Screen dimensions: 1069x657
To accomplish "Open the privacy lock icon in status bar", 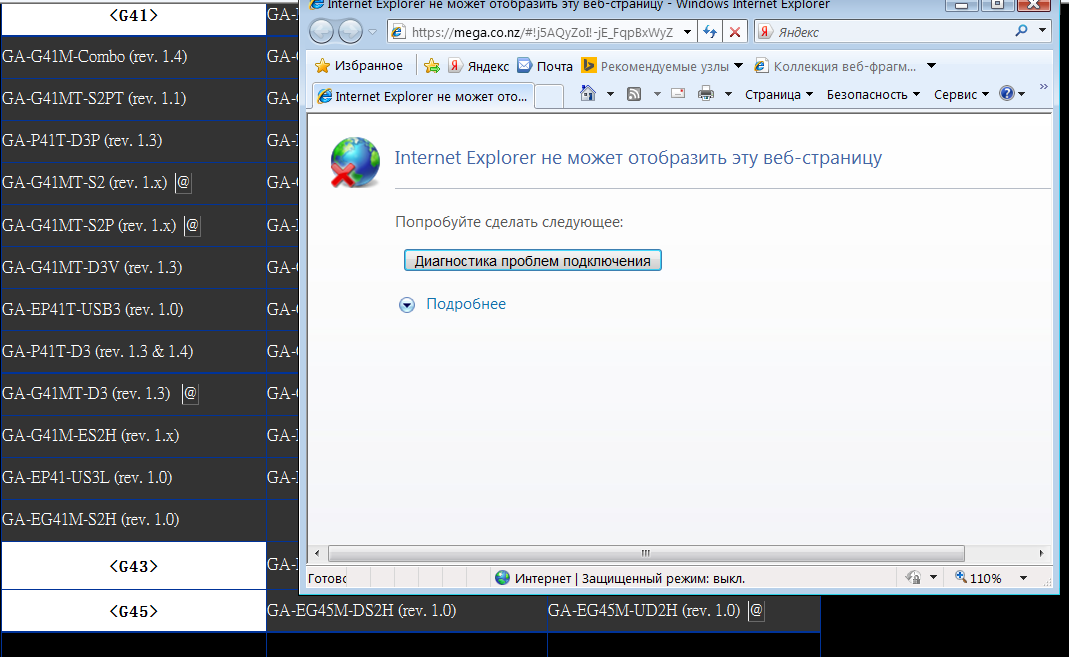I will [x=913, y=577].
